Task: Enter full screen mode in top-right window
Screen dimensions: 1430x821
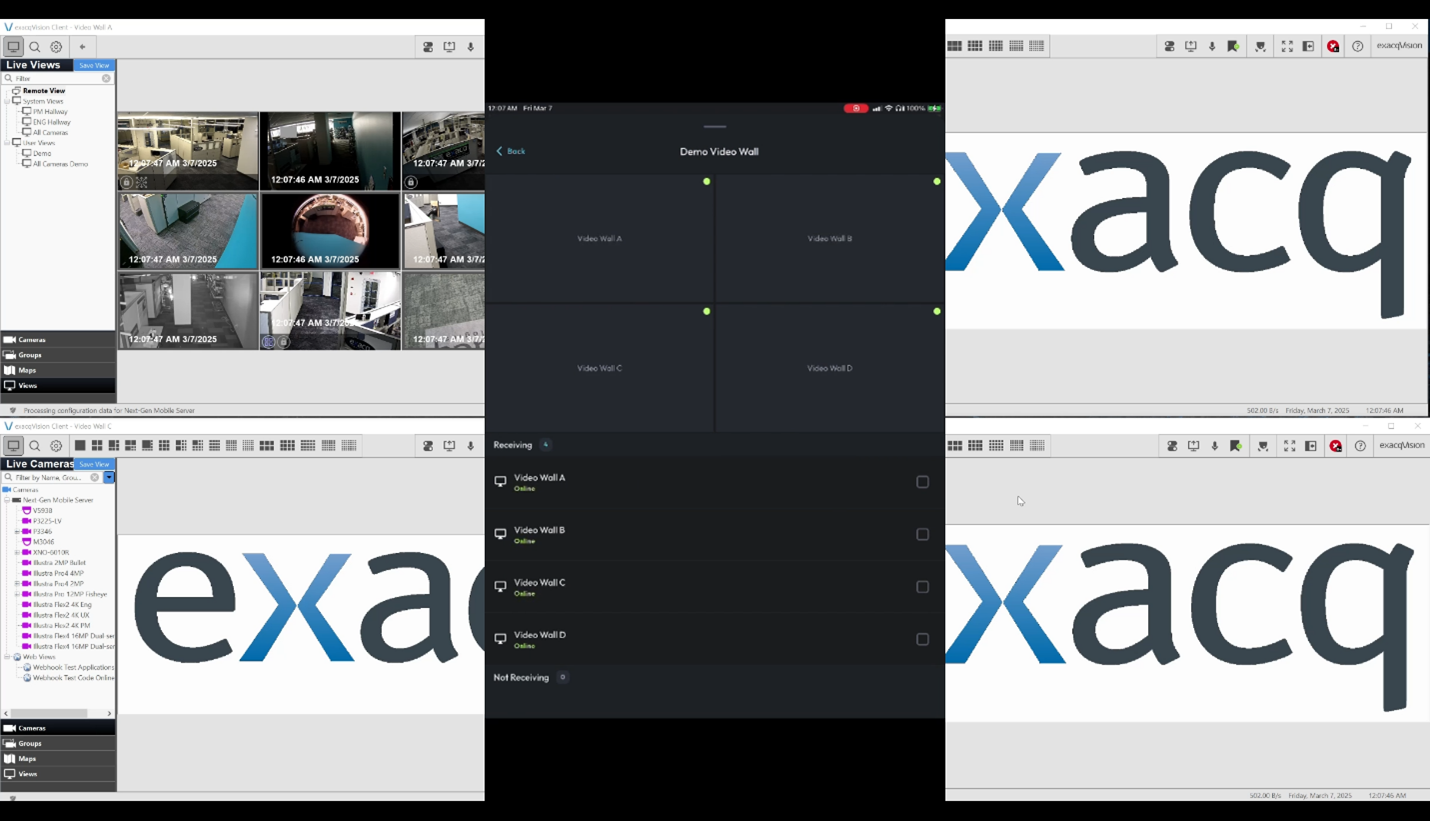Action: coord(1287,46)
